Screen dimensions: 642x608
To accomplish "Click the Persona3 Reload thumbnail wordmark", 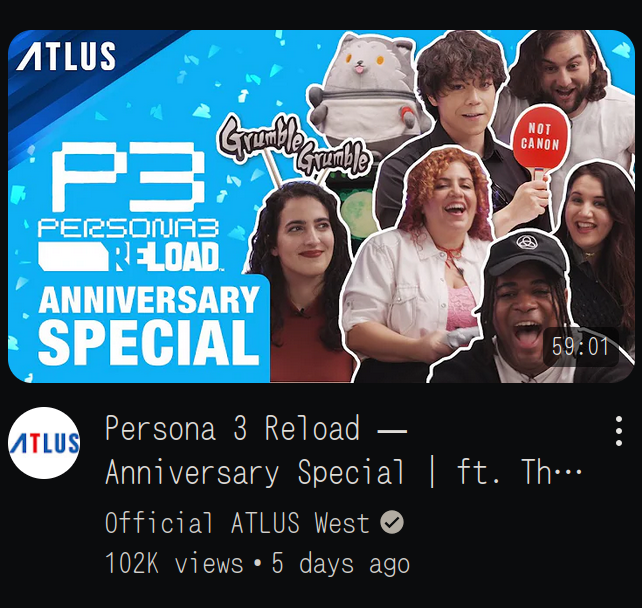I will [x=128, y=245].
